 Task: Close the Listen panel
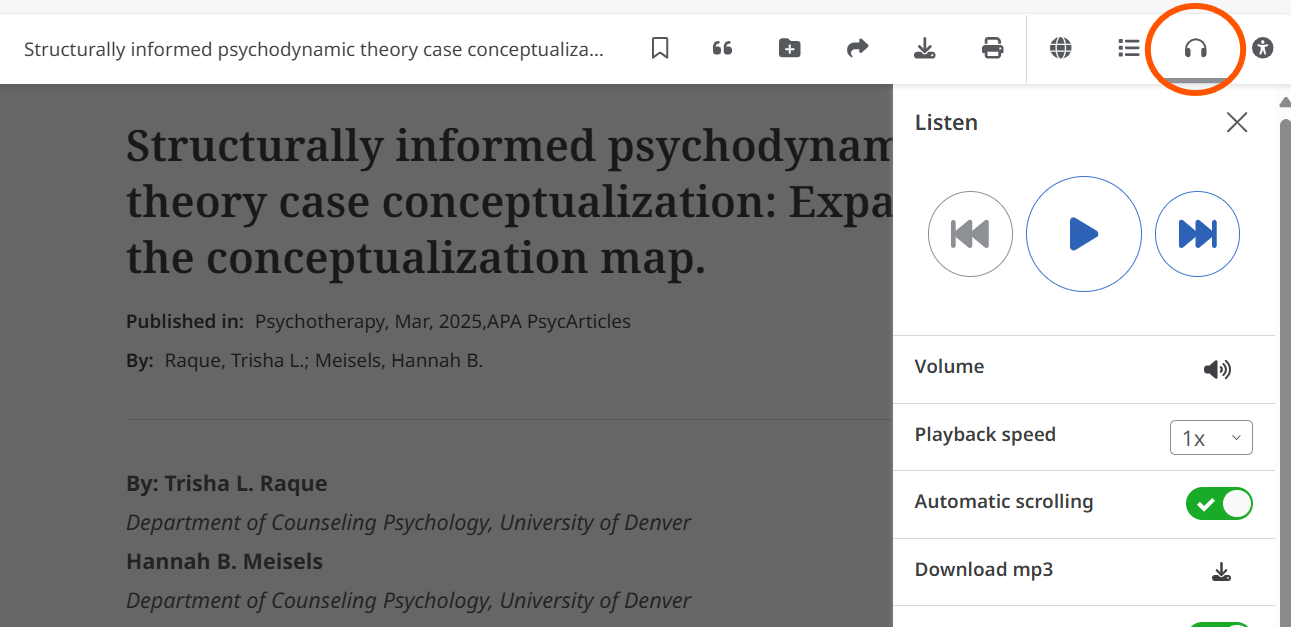[1236, 122]
